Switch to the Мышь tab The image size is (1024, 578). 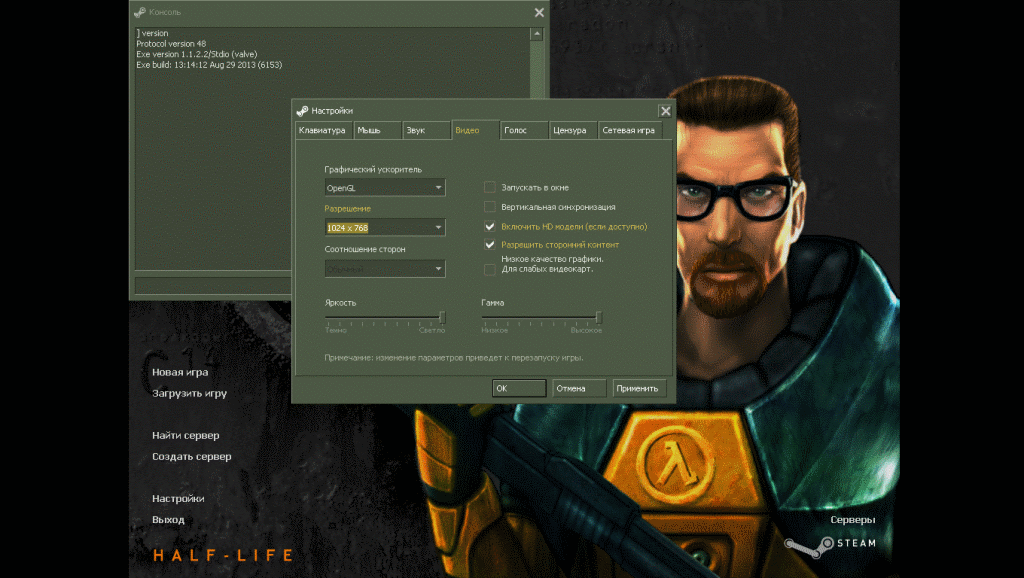[377, 130]
